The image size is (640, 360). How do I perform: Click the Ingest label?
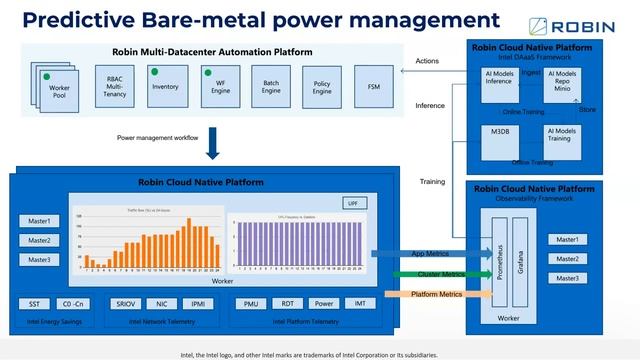click(531, 72)
